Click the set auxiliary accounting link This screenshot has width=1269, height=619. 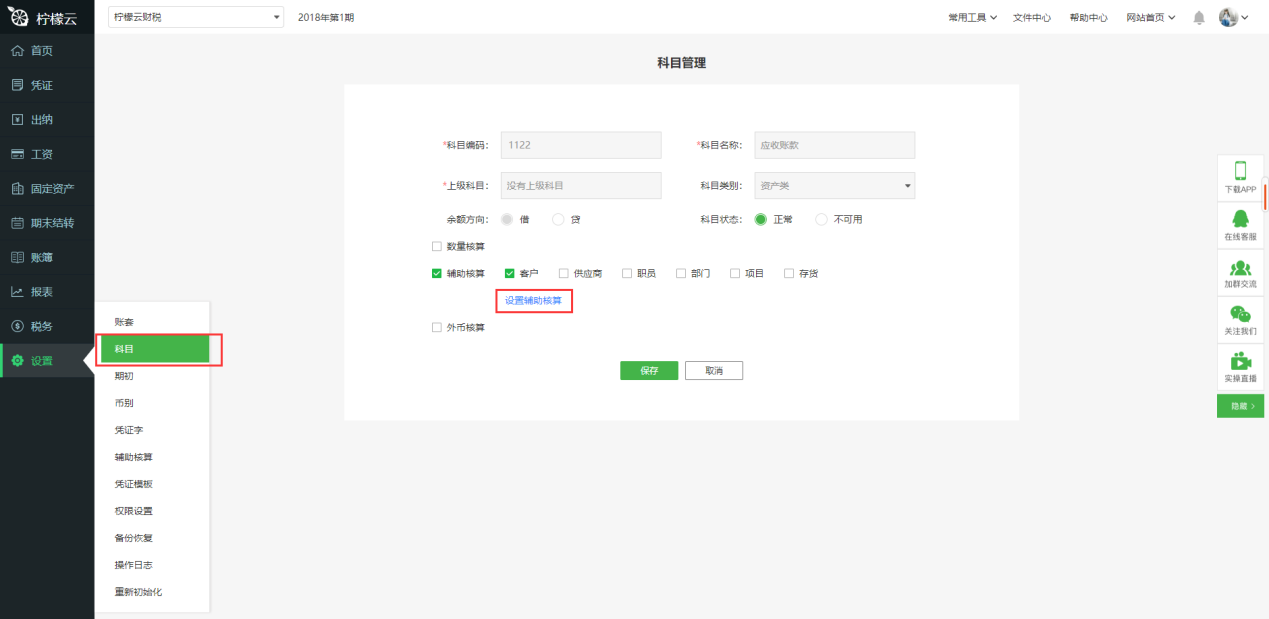533,300
